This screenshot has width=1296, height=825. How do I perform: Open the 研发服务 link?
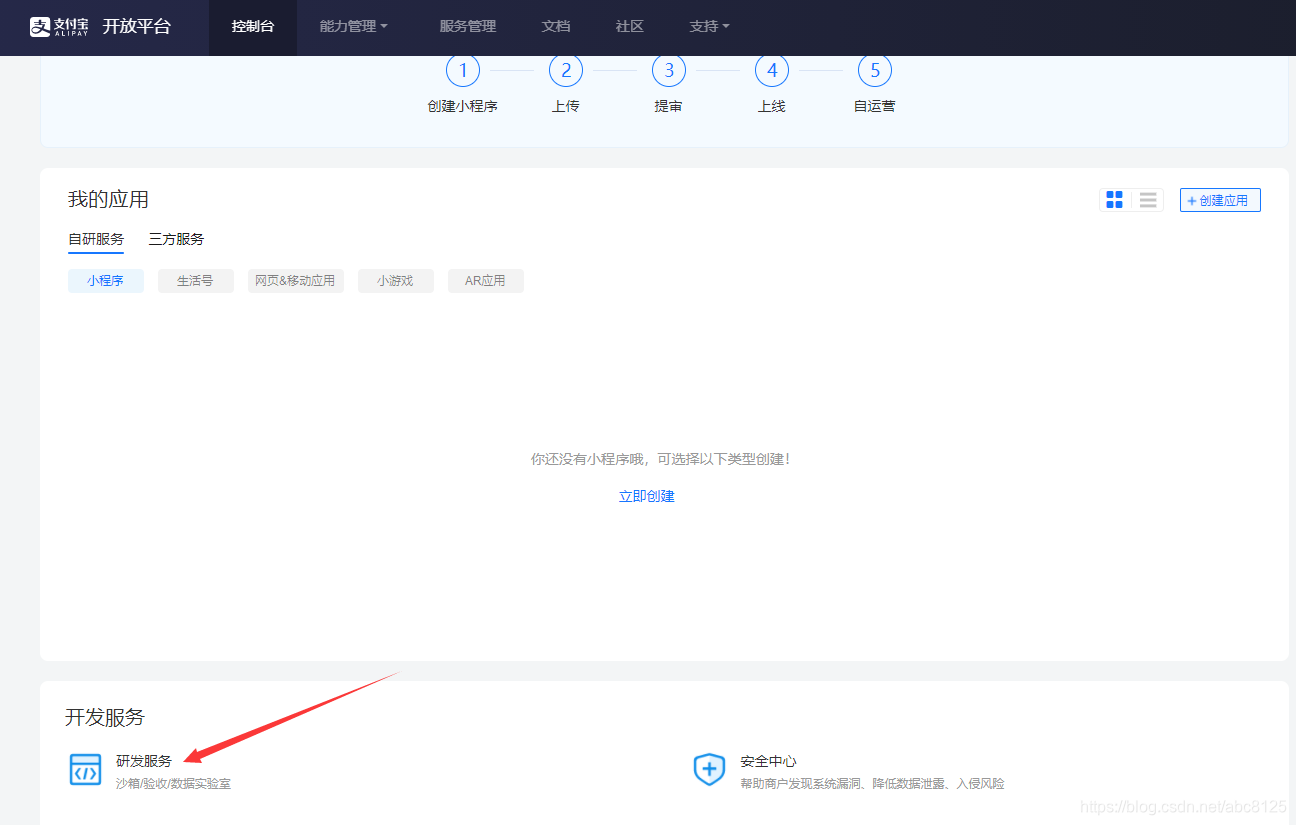(x=144, y=761)
